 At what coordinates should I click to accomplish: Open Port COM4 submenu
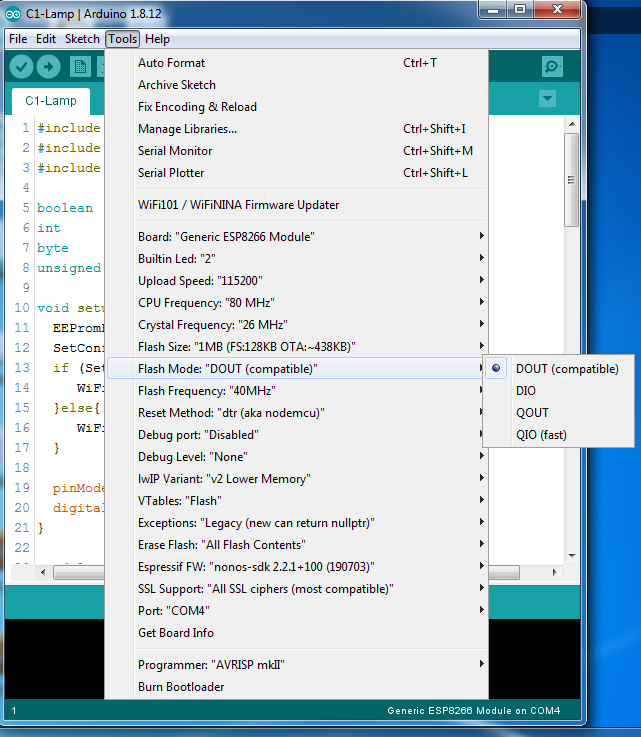point(297,611)
